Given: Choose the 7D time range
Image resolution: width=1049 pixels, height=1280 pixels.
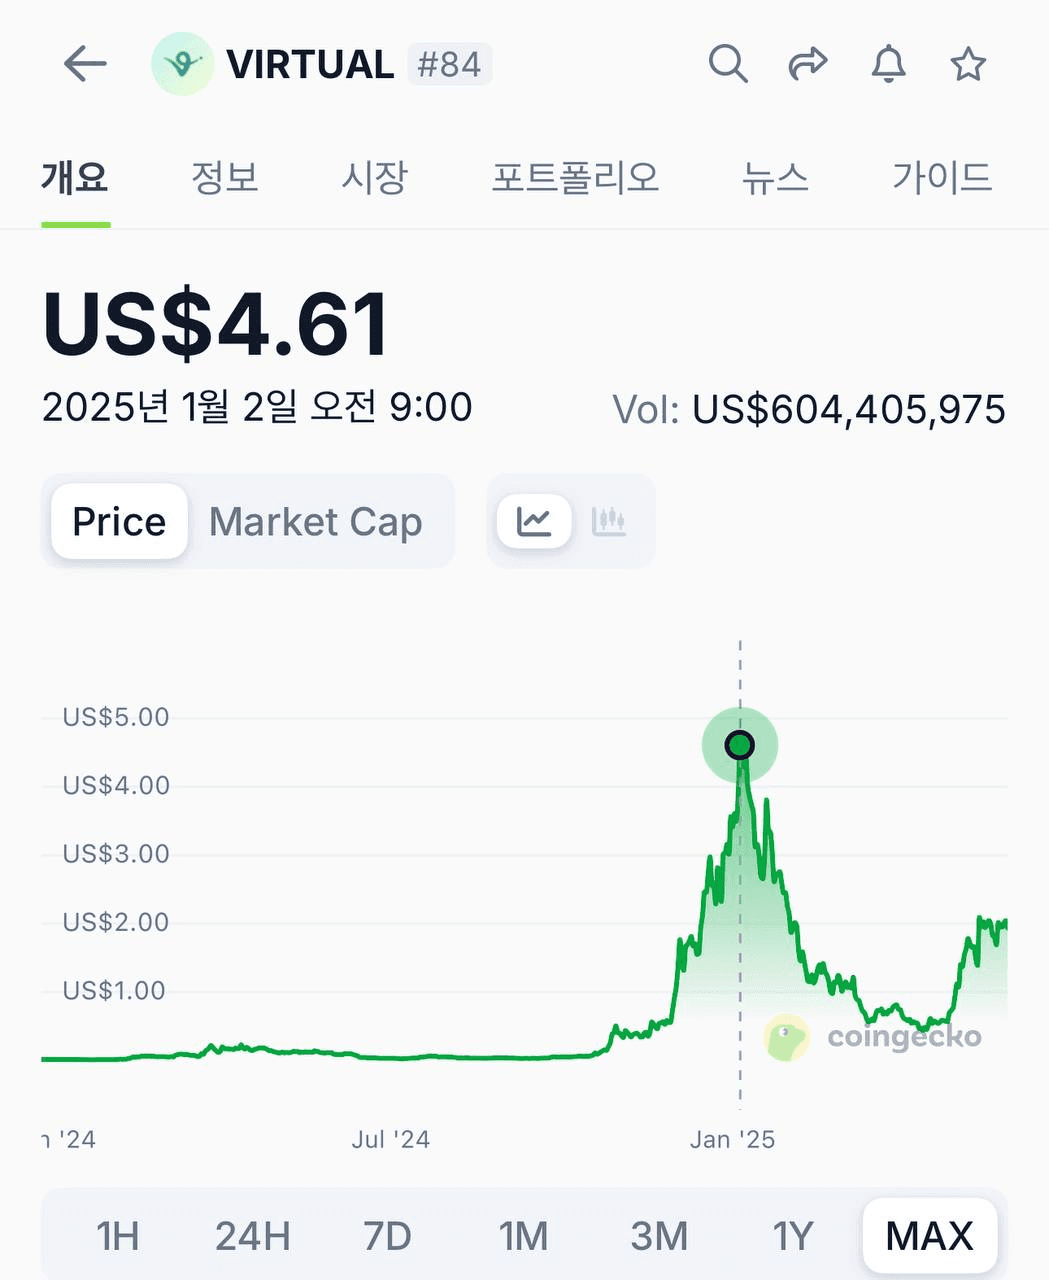Looking at the screenshot, I should pos(387,1236).
